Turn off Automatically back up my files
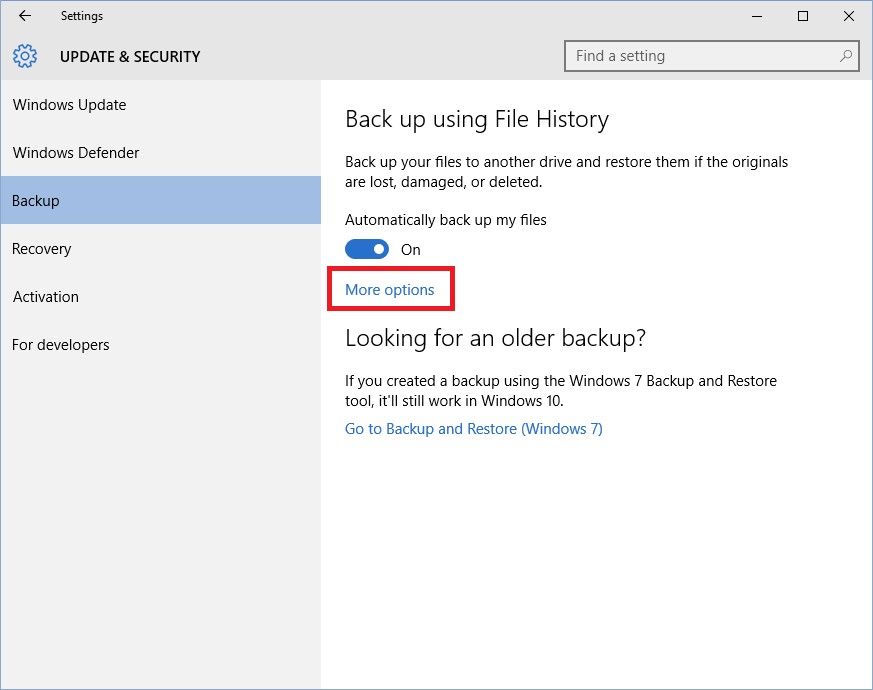This screenshot has height=690, width=873. point(367,249)
